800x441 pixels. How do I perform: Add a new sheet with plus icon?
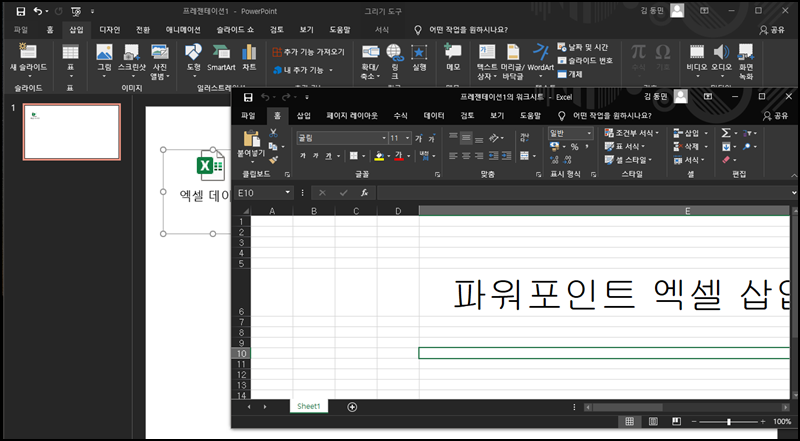pyautogui.click(x=352, y=407)
